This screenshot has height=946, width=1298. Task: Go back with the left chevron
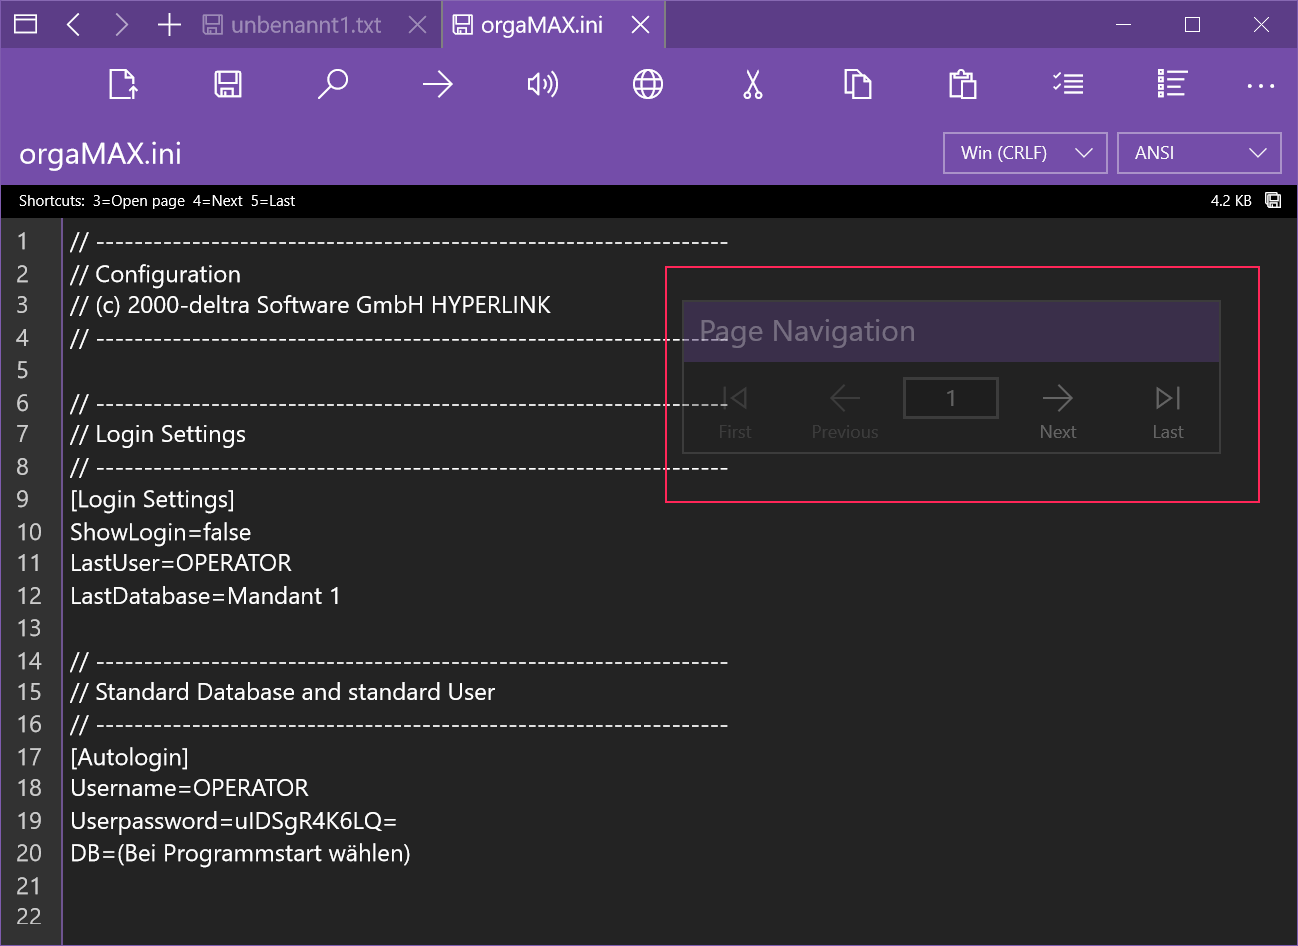pos(73,24)
